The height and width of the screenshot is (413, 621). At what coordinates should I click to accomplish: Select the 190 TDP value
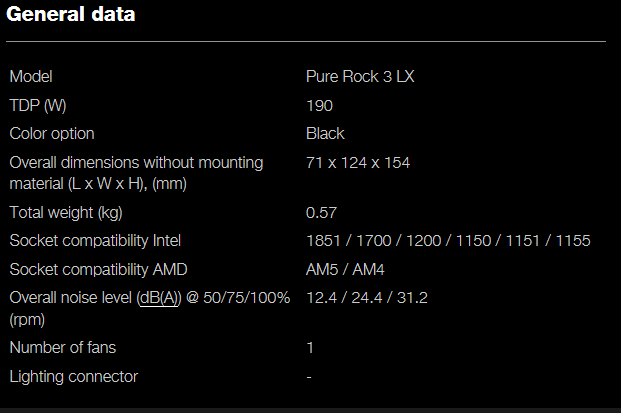(319, 106)
